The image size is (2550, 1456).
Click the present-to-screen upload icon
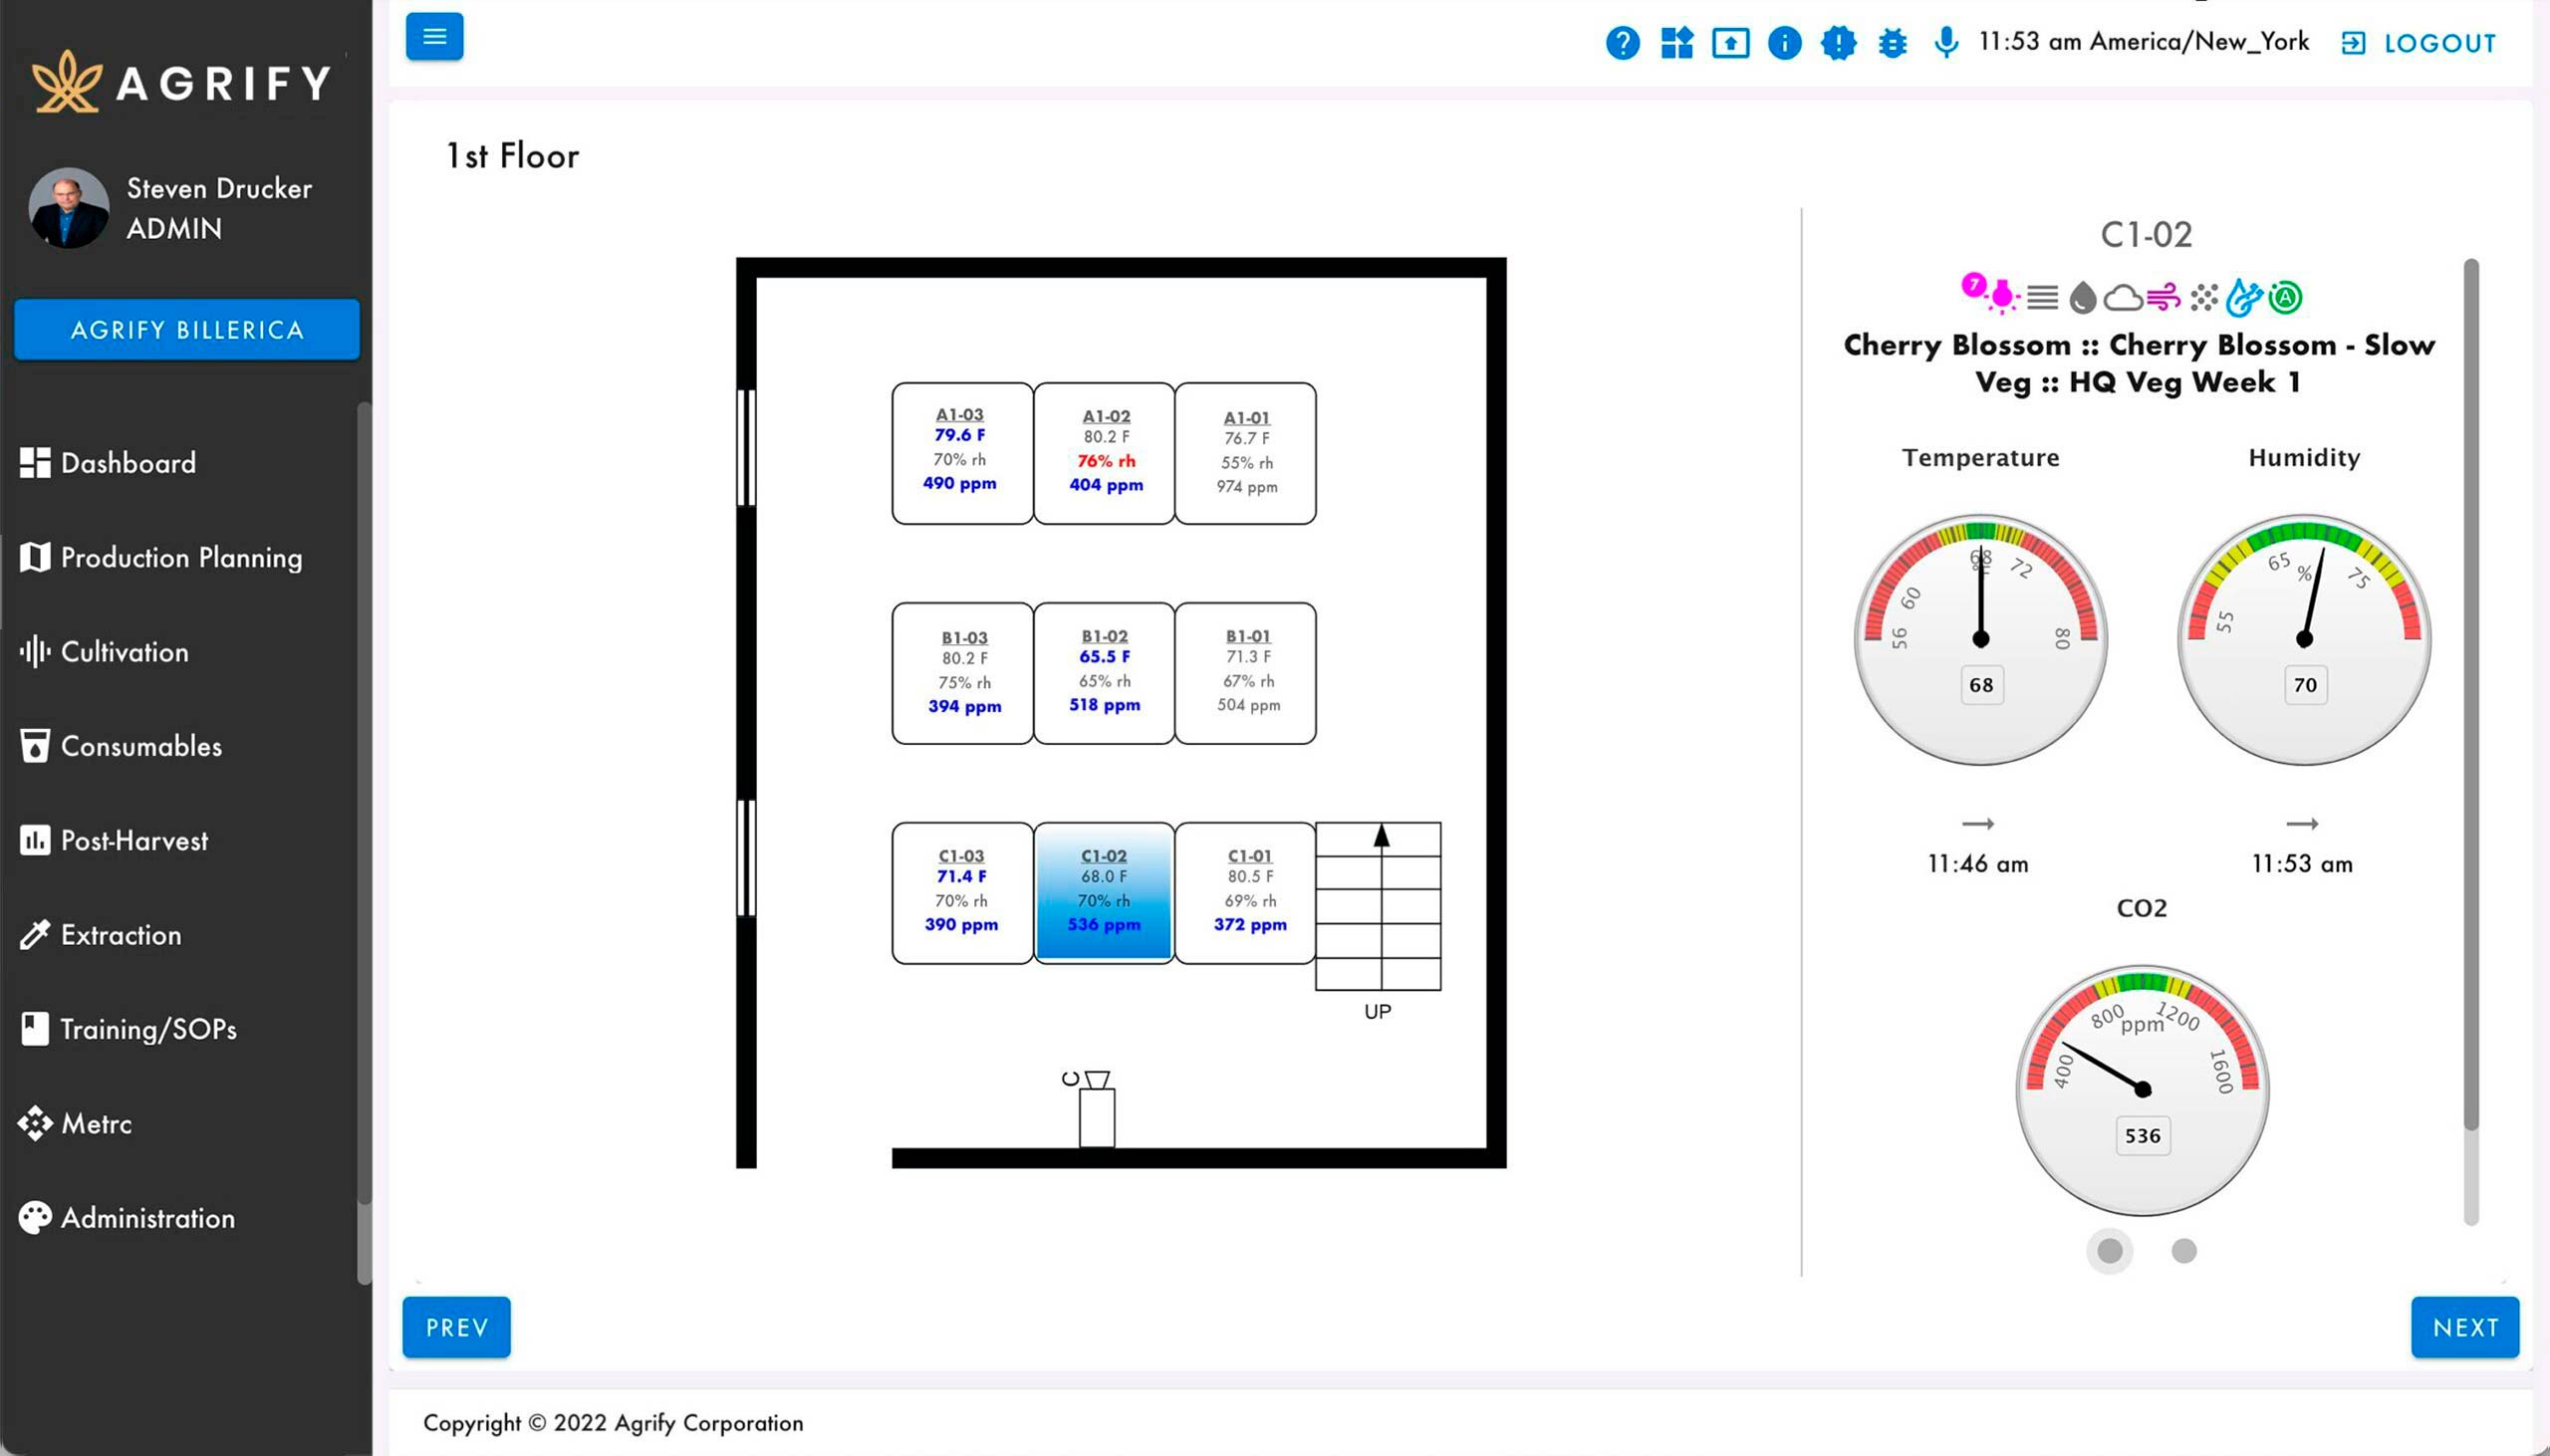pos(1730,43)
